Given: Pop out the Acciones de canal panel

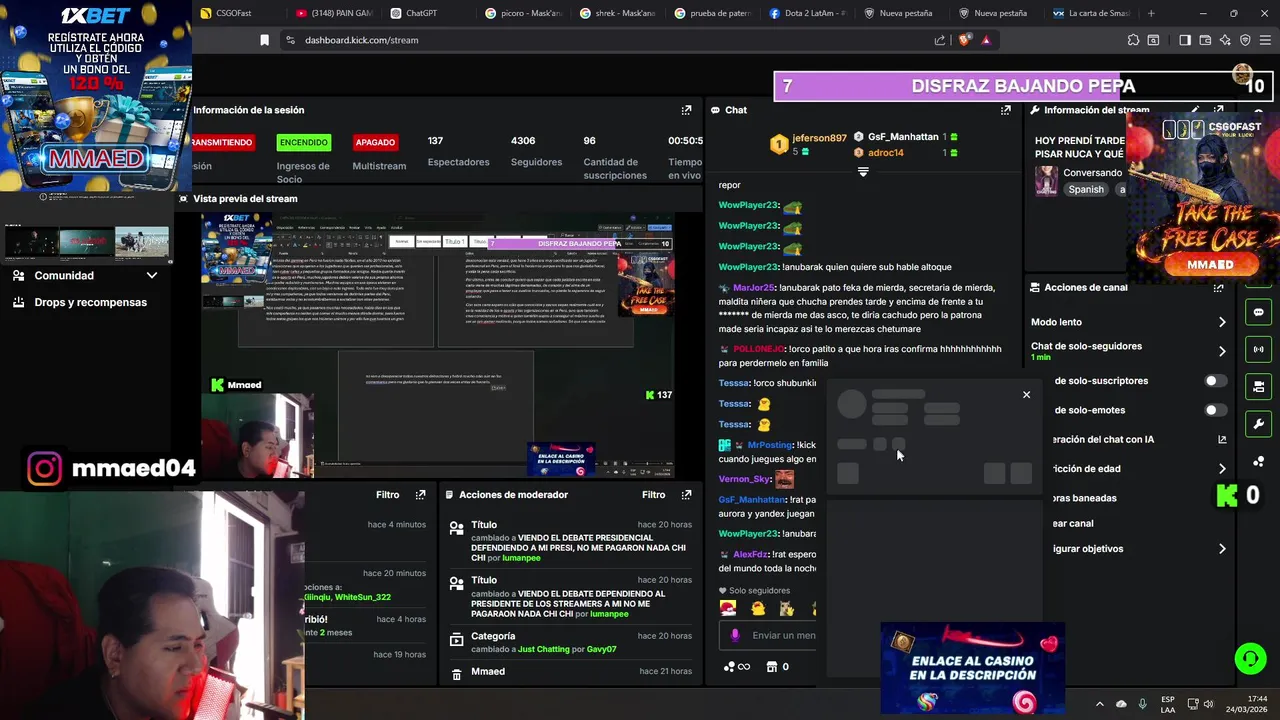Looking at the screenshot, I should (x=1218, y=288).
